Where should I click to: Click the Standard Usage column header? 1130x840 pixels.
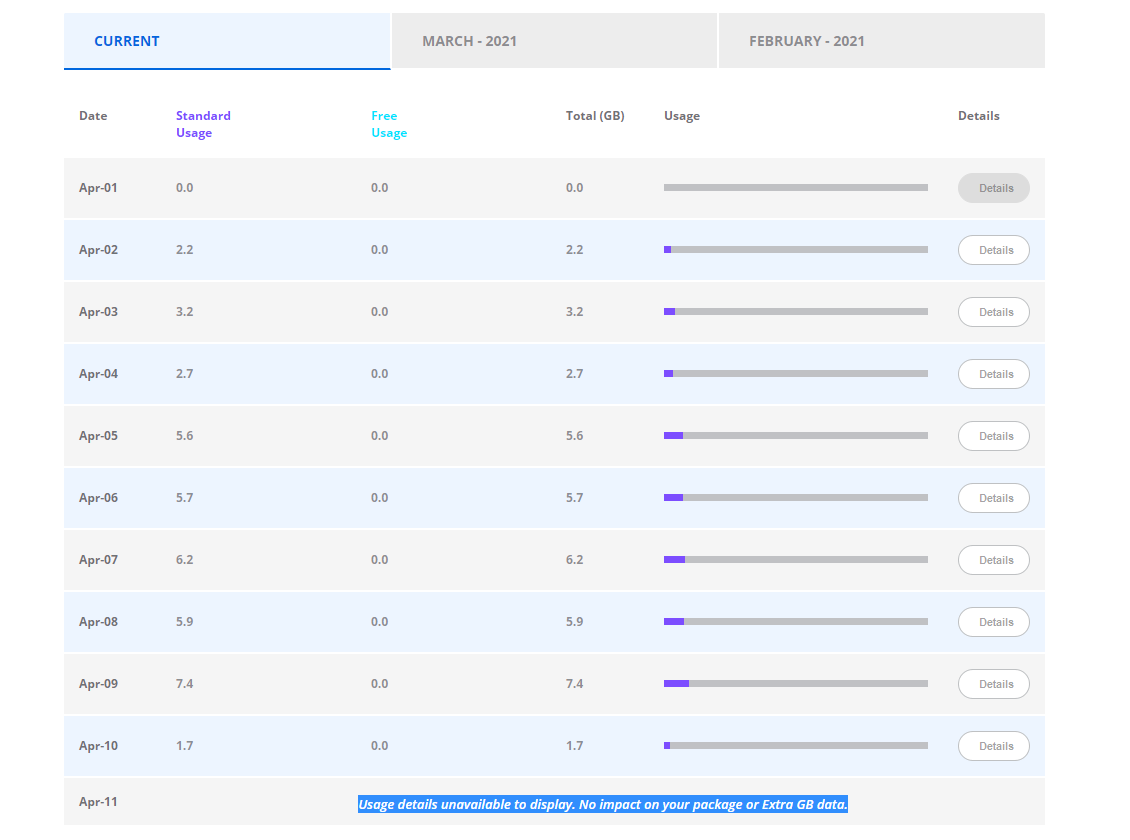pyautogui.click(x=203, y=124)
